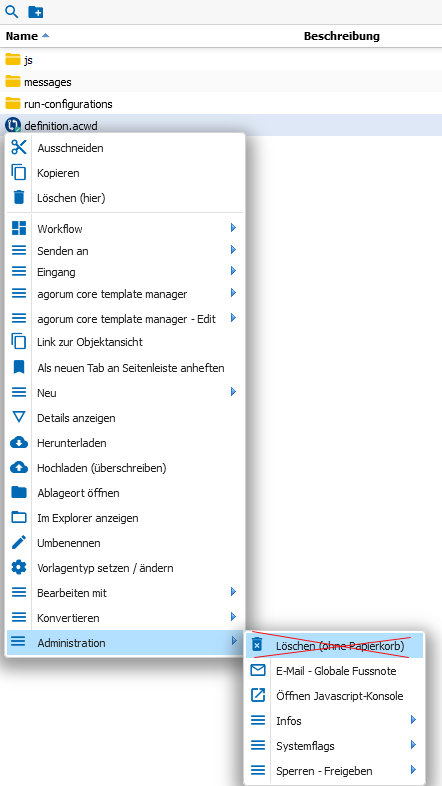Click the Beschreibung column header
The height and width of the screenshot is (786, 442).
342,36
